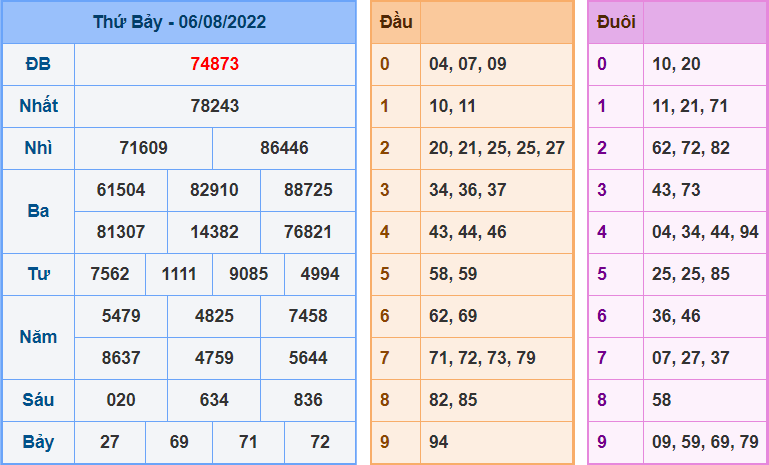Image resolution: width=769 pixels, height=465 pixels.
Task: Click the Ba row label
Action: [38, 211]
